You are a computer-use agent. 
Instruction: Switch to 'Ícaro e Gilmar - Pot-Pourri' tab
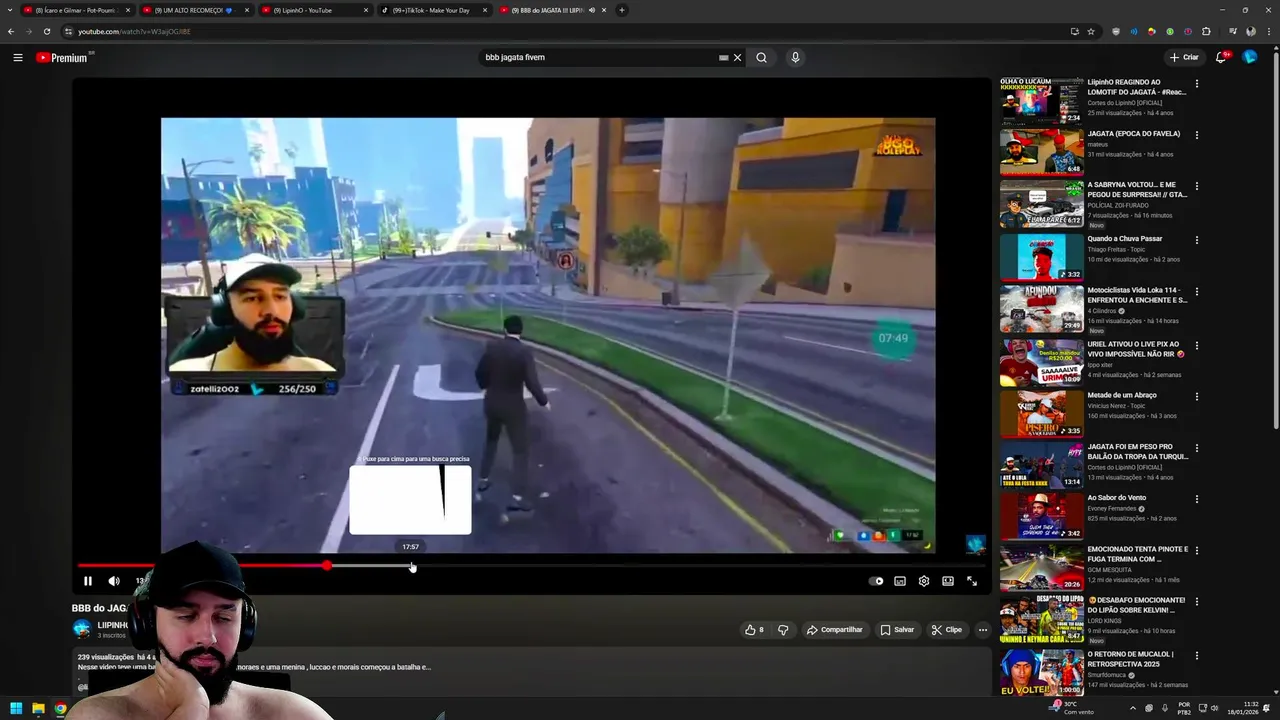coord(76,10)
